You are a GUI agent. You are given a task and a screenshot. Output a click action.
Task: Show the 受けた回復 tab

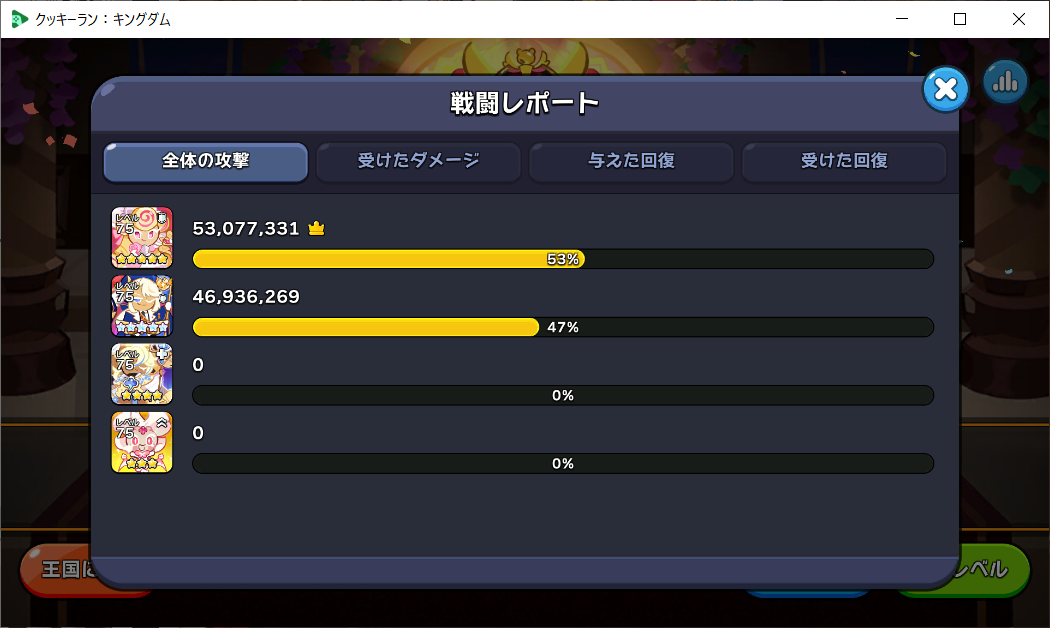coord(844,161)
